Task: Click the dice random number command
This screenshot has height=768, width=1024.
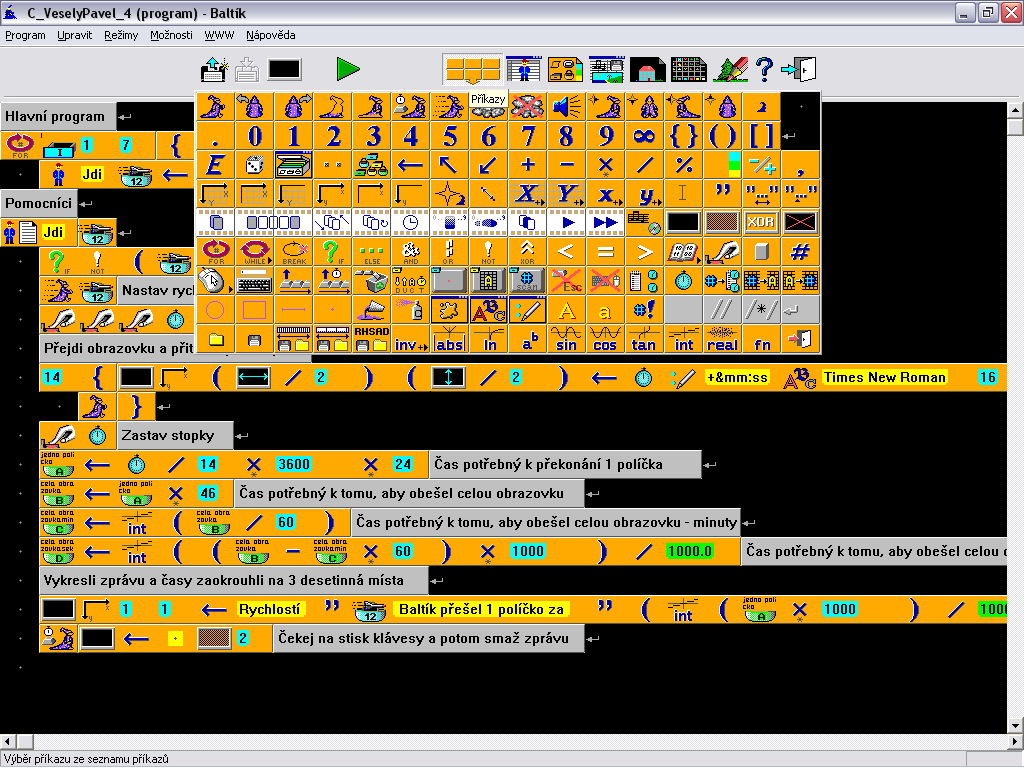Action: (x=254, y=165)
